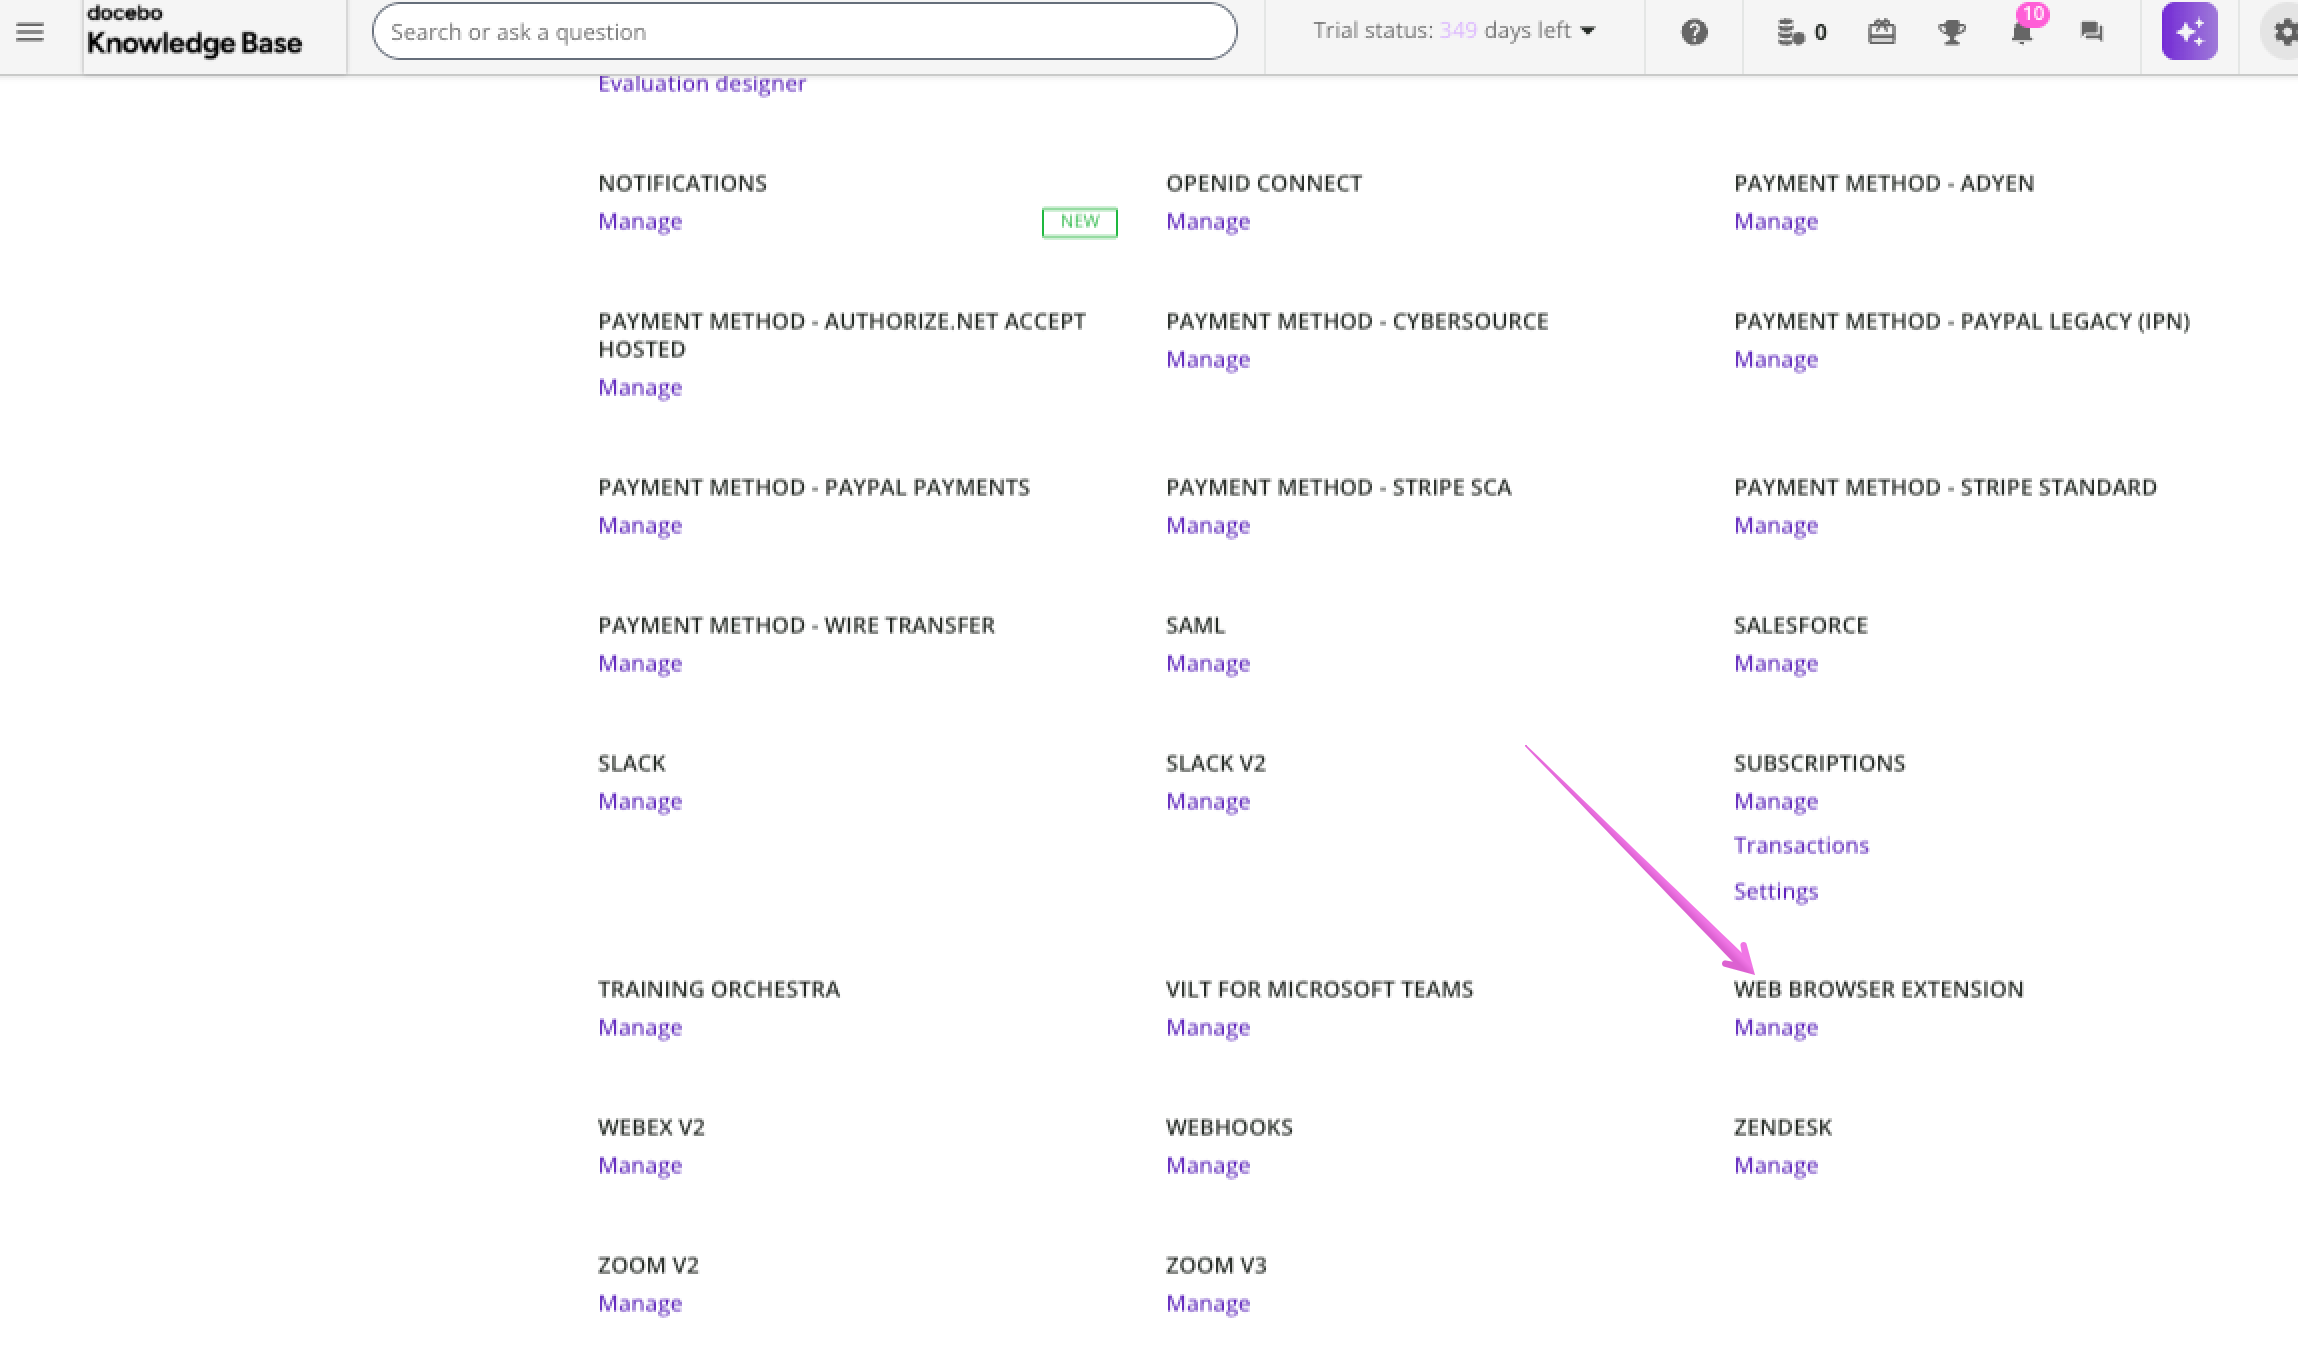
Task: Open Settings under Subscriptions
Action: tap(1775, 891)
